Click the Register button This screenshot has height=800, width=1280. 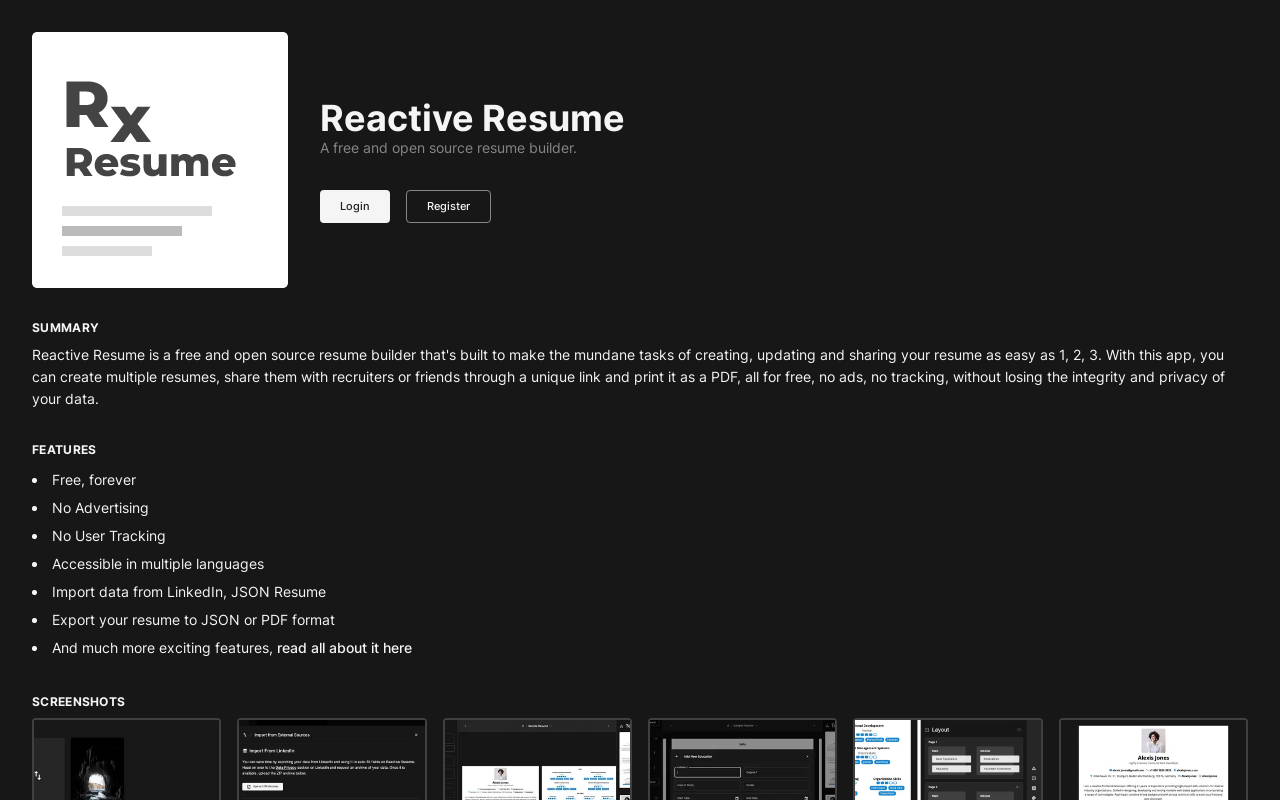[x=448, y=206]
